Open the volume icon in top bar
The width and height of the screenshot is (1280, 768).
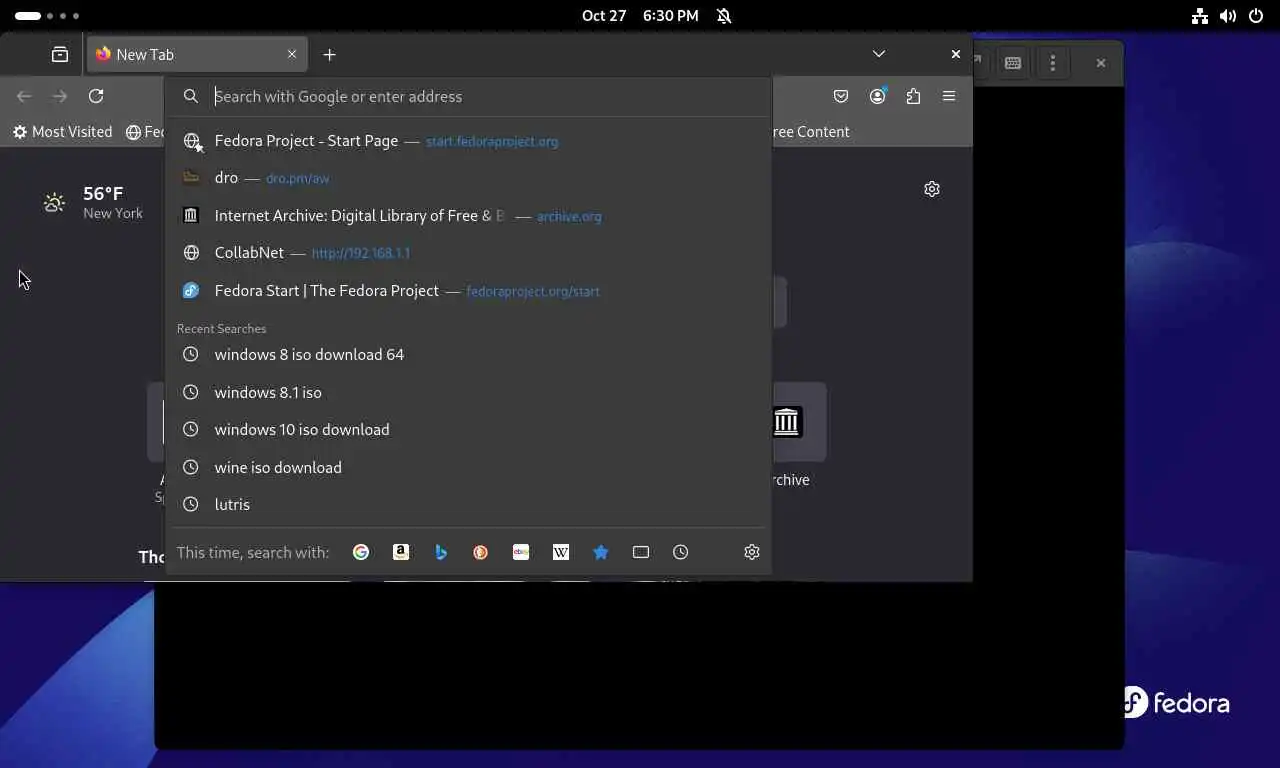1228,16
